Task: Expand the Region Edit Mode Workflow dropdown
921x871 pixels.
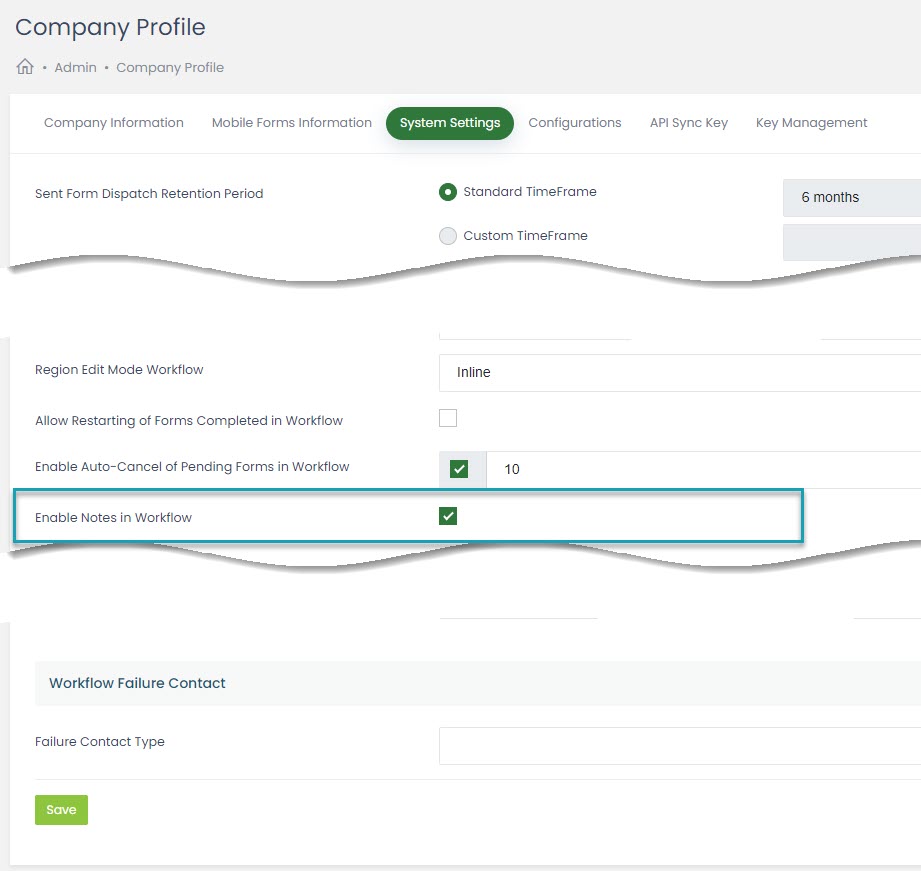Action: [679, 372]
